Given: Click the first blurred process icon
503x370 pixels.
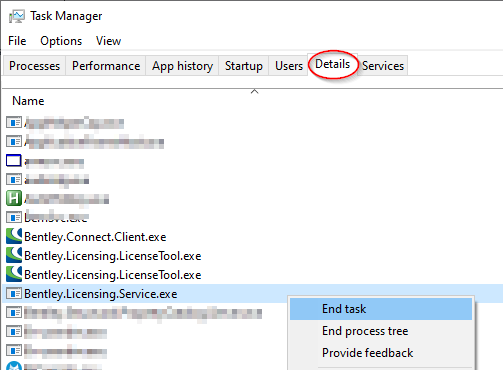Looking at the screenshot, I should tap(14, 122).
